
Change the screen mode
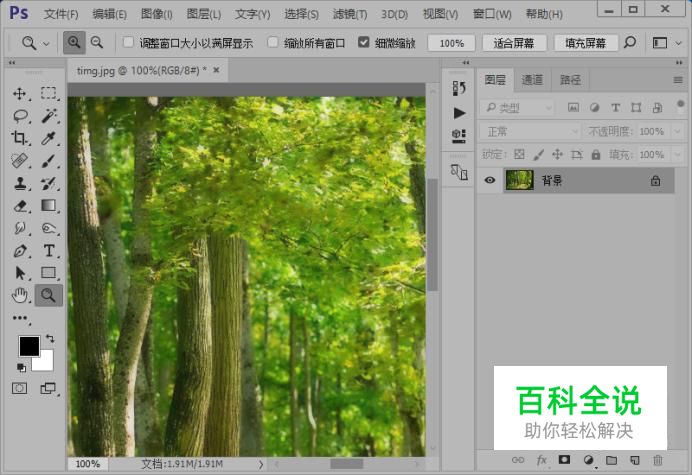48,388
